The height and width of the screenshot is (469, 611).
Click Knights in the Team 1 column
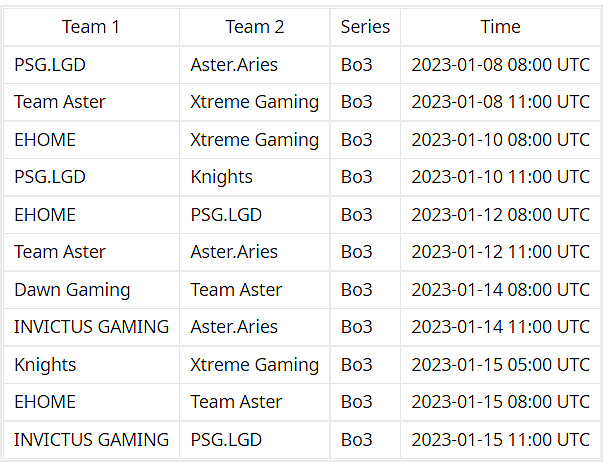tap(45, 365)
